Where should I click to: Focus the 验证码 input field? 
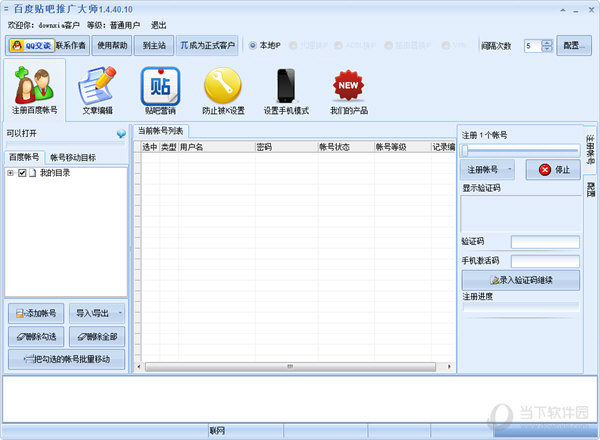[x=545, y=242]
